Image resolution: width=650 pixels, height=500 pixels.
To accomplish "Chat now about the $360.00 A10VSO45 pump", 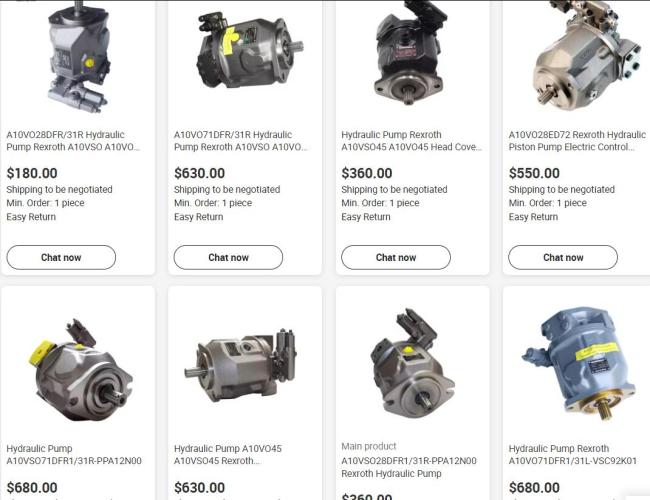I will pos(396,257).
